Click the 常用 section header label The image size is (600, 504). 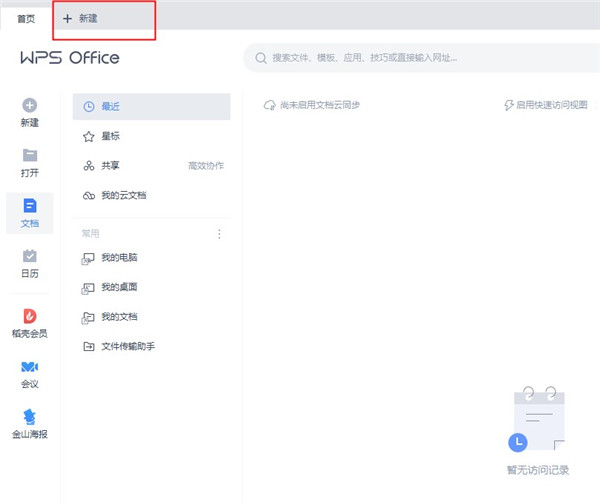pos(90,233)
